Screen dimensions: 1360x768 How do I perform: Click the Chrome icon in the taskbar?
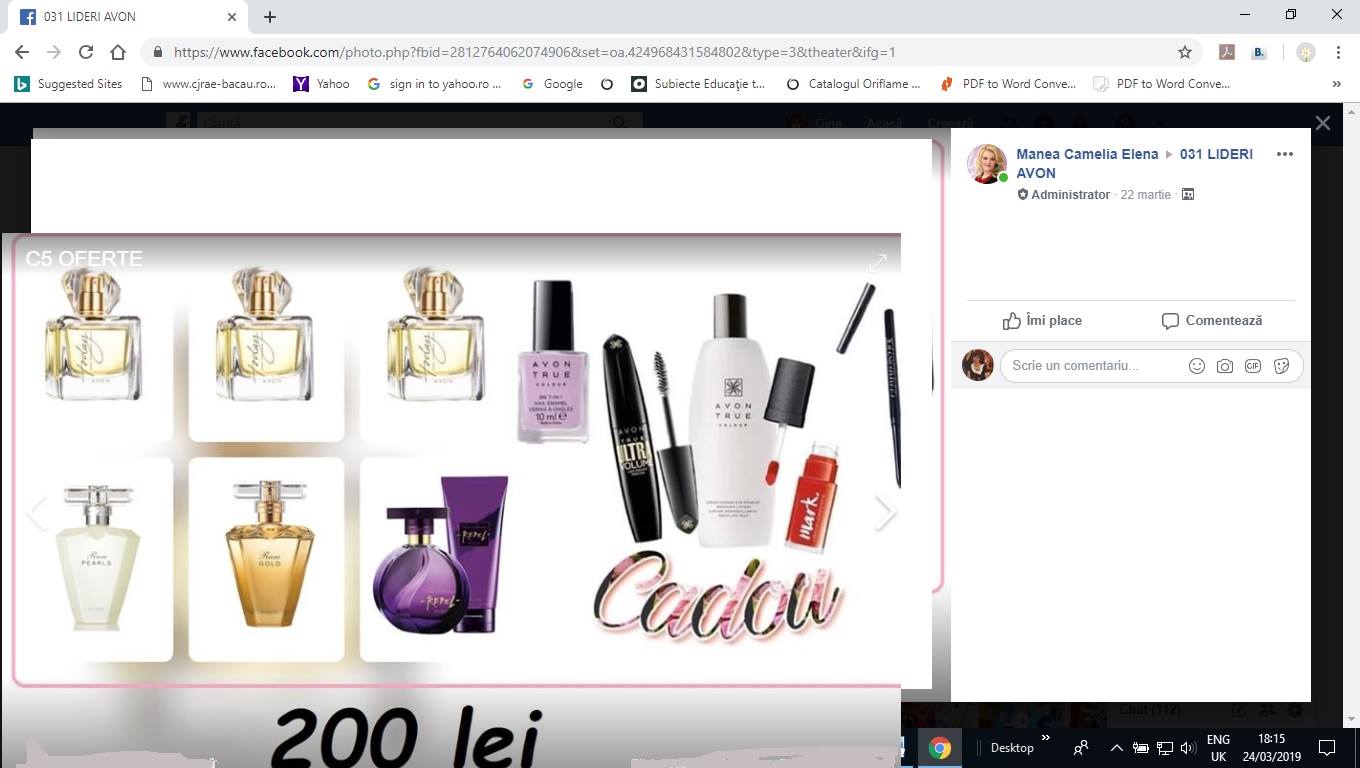click(939, 748)
